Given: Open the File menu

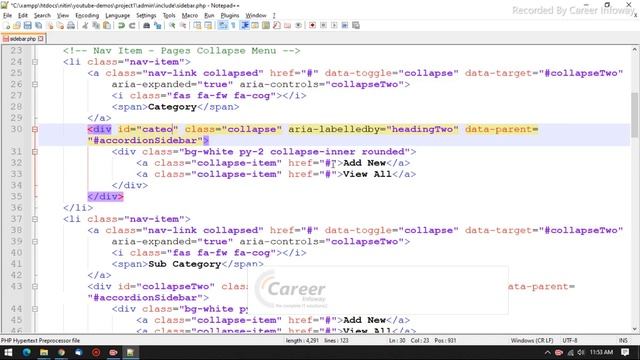Looking at the screenshot, I should 7,15.
